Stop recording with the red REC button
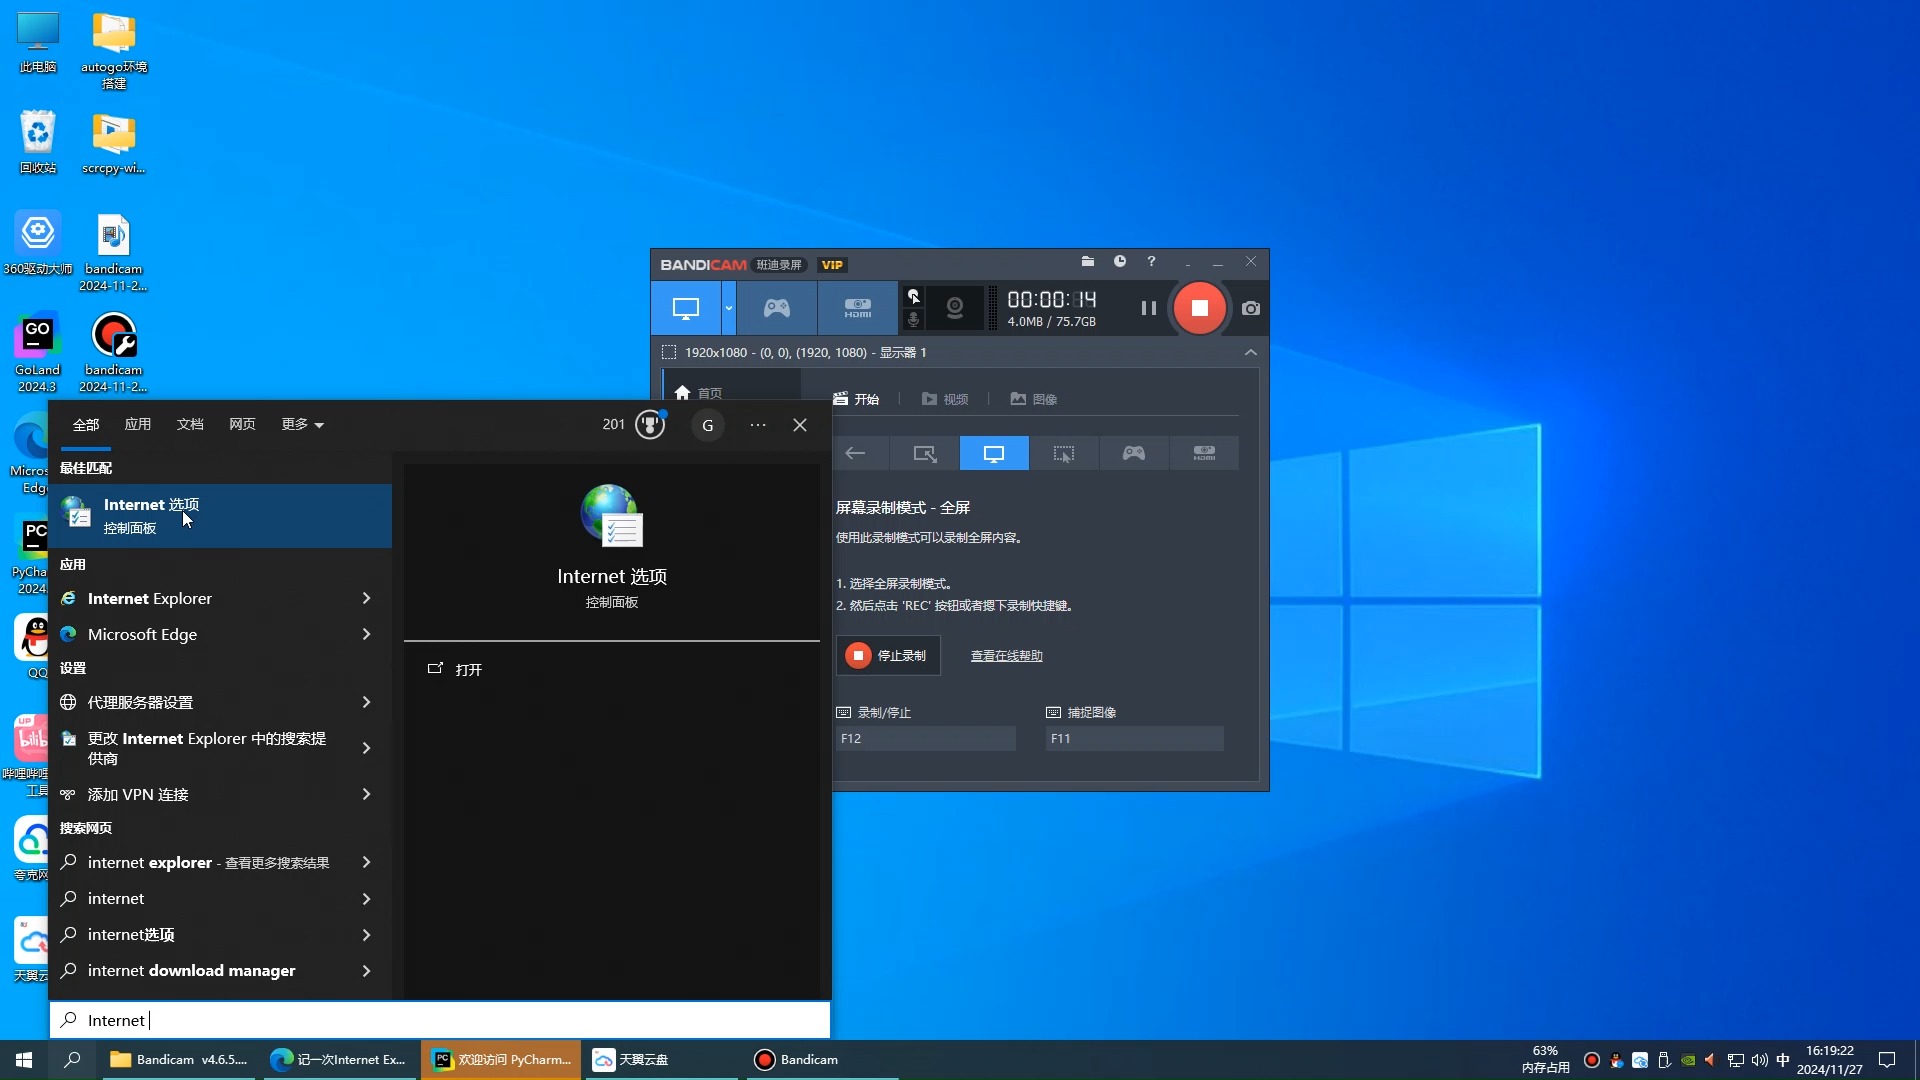1920x1080 pixels. [1199, 308]
